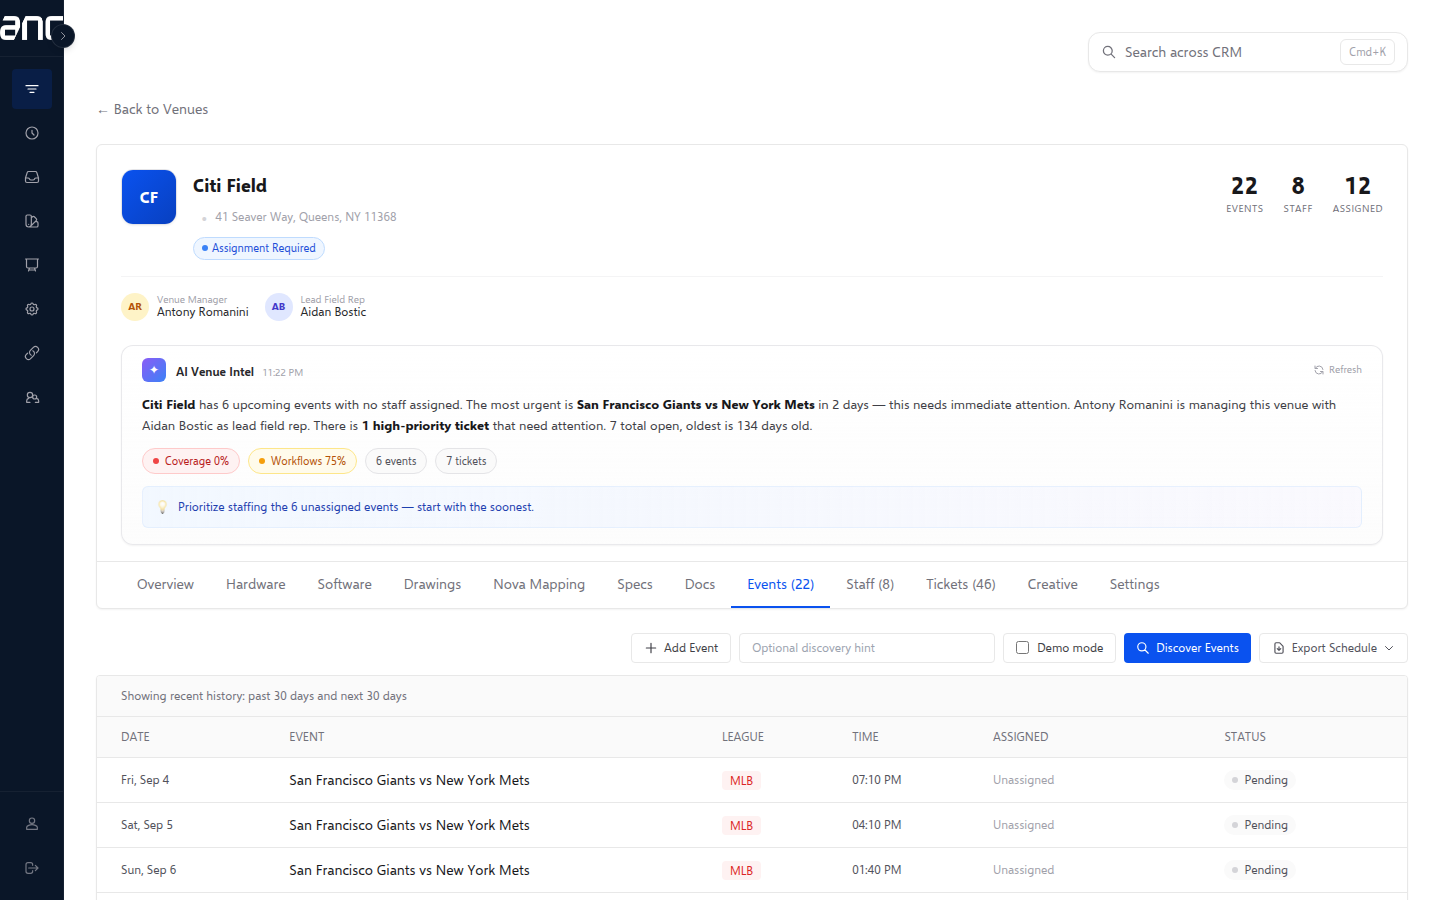Click the CF venue avatar
Screen dimensions: 1440x900
(149, 197)
